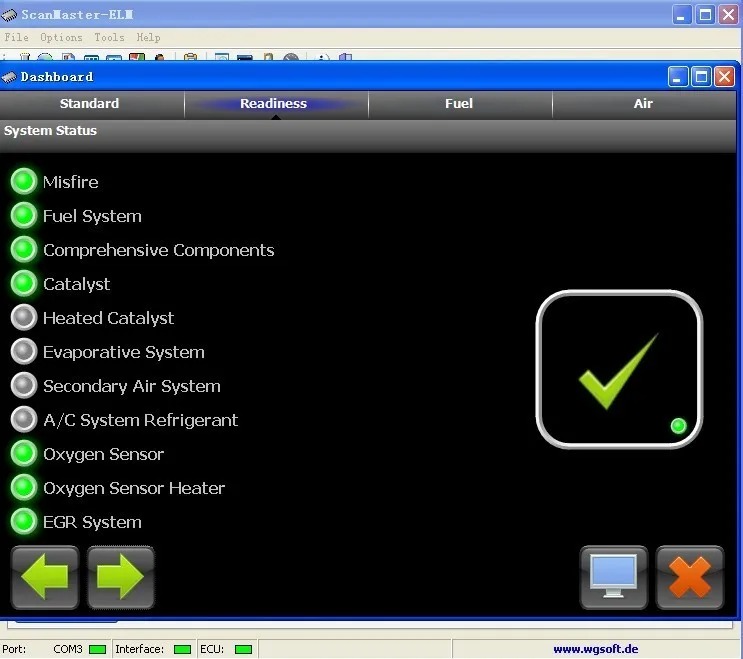
Task: Click the ECU connection status light
Action: point(243,649)
